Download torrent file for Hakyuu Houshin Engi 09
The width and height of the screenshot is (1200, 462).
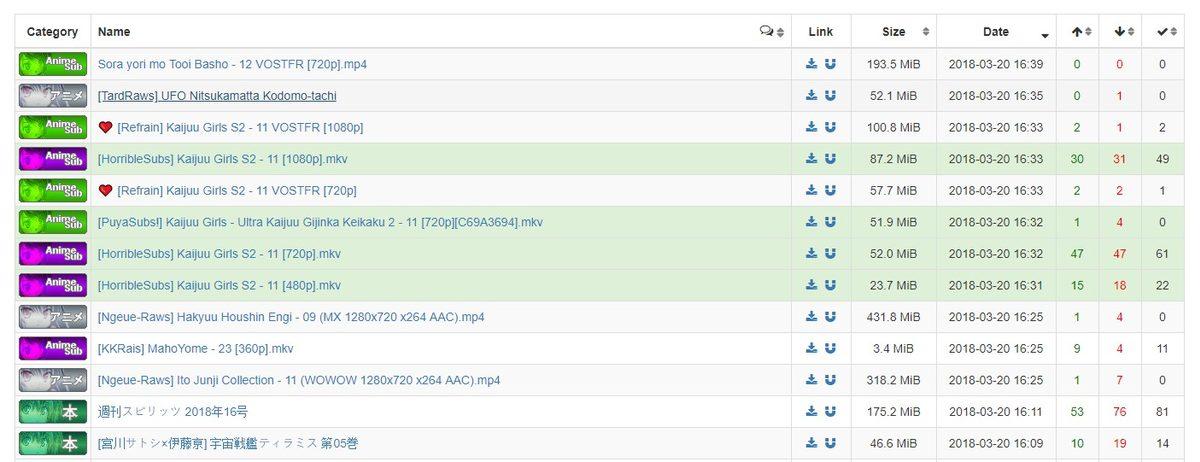pos(811,317)
